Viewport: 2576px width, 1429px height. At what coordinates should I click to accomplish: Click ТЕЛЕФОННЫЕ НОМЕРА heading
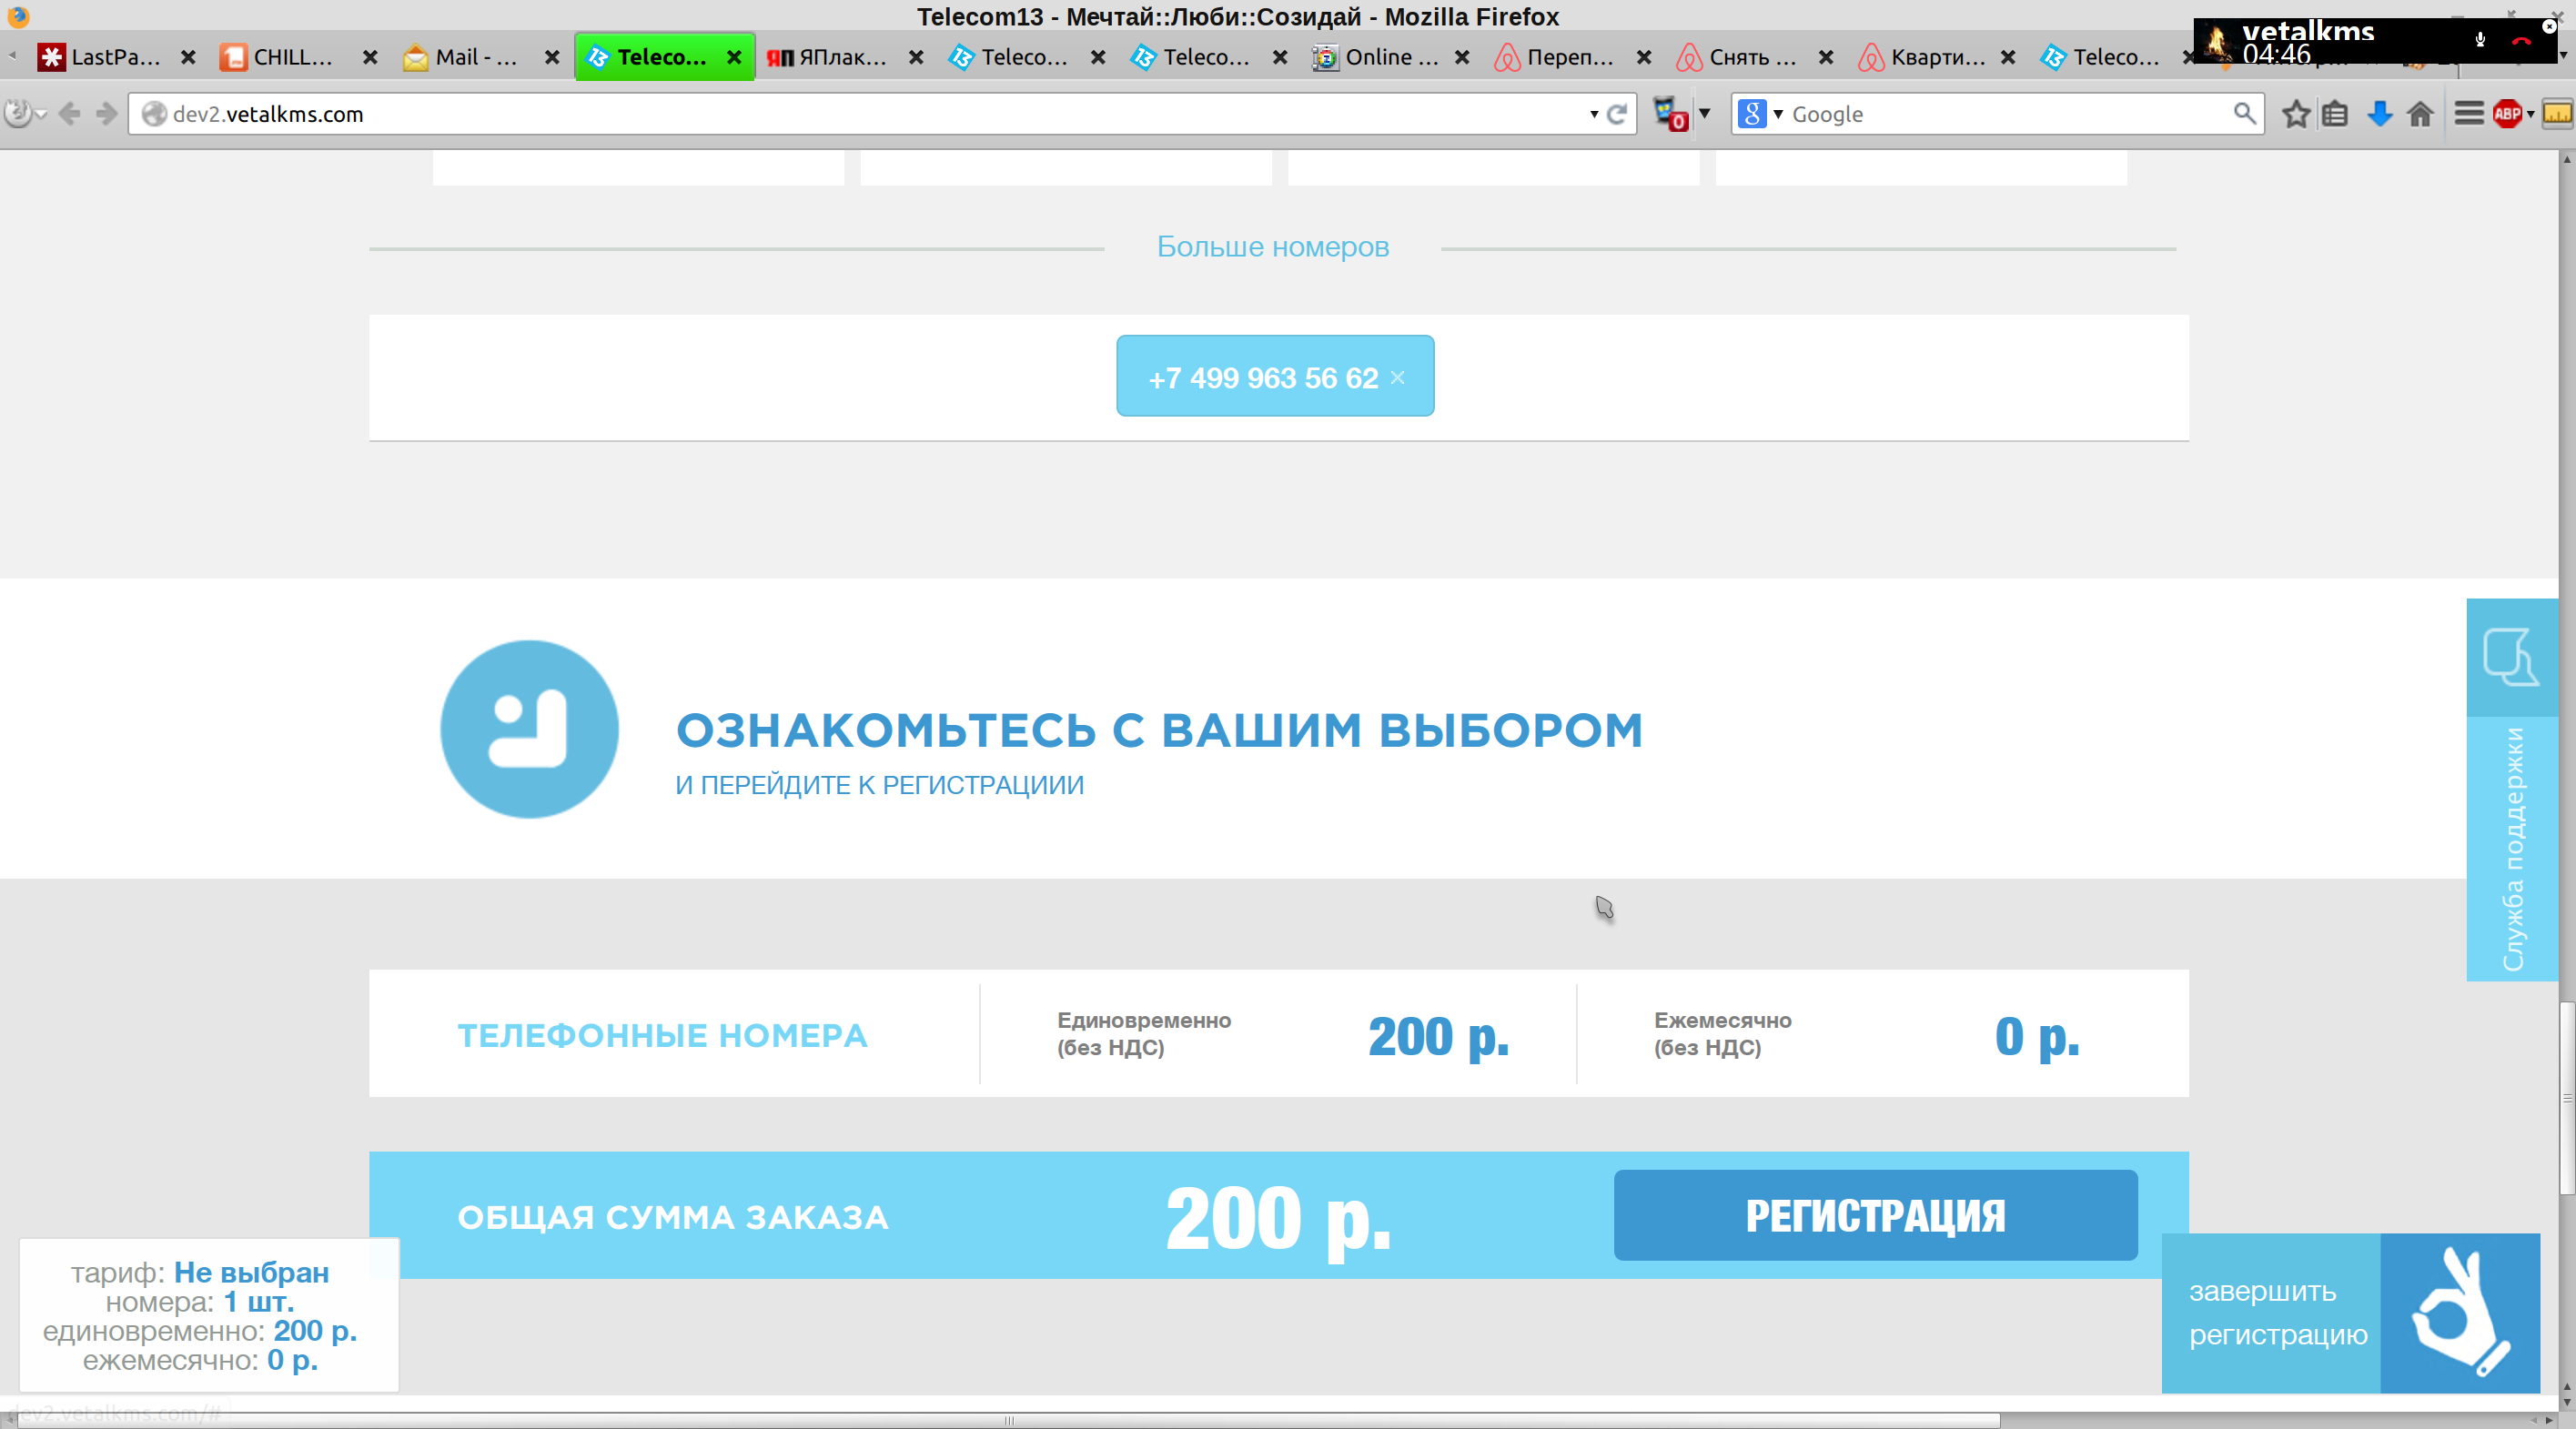pyautogui.click(x=662, y=1035)
